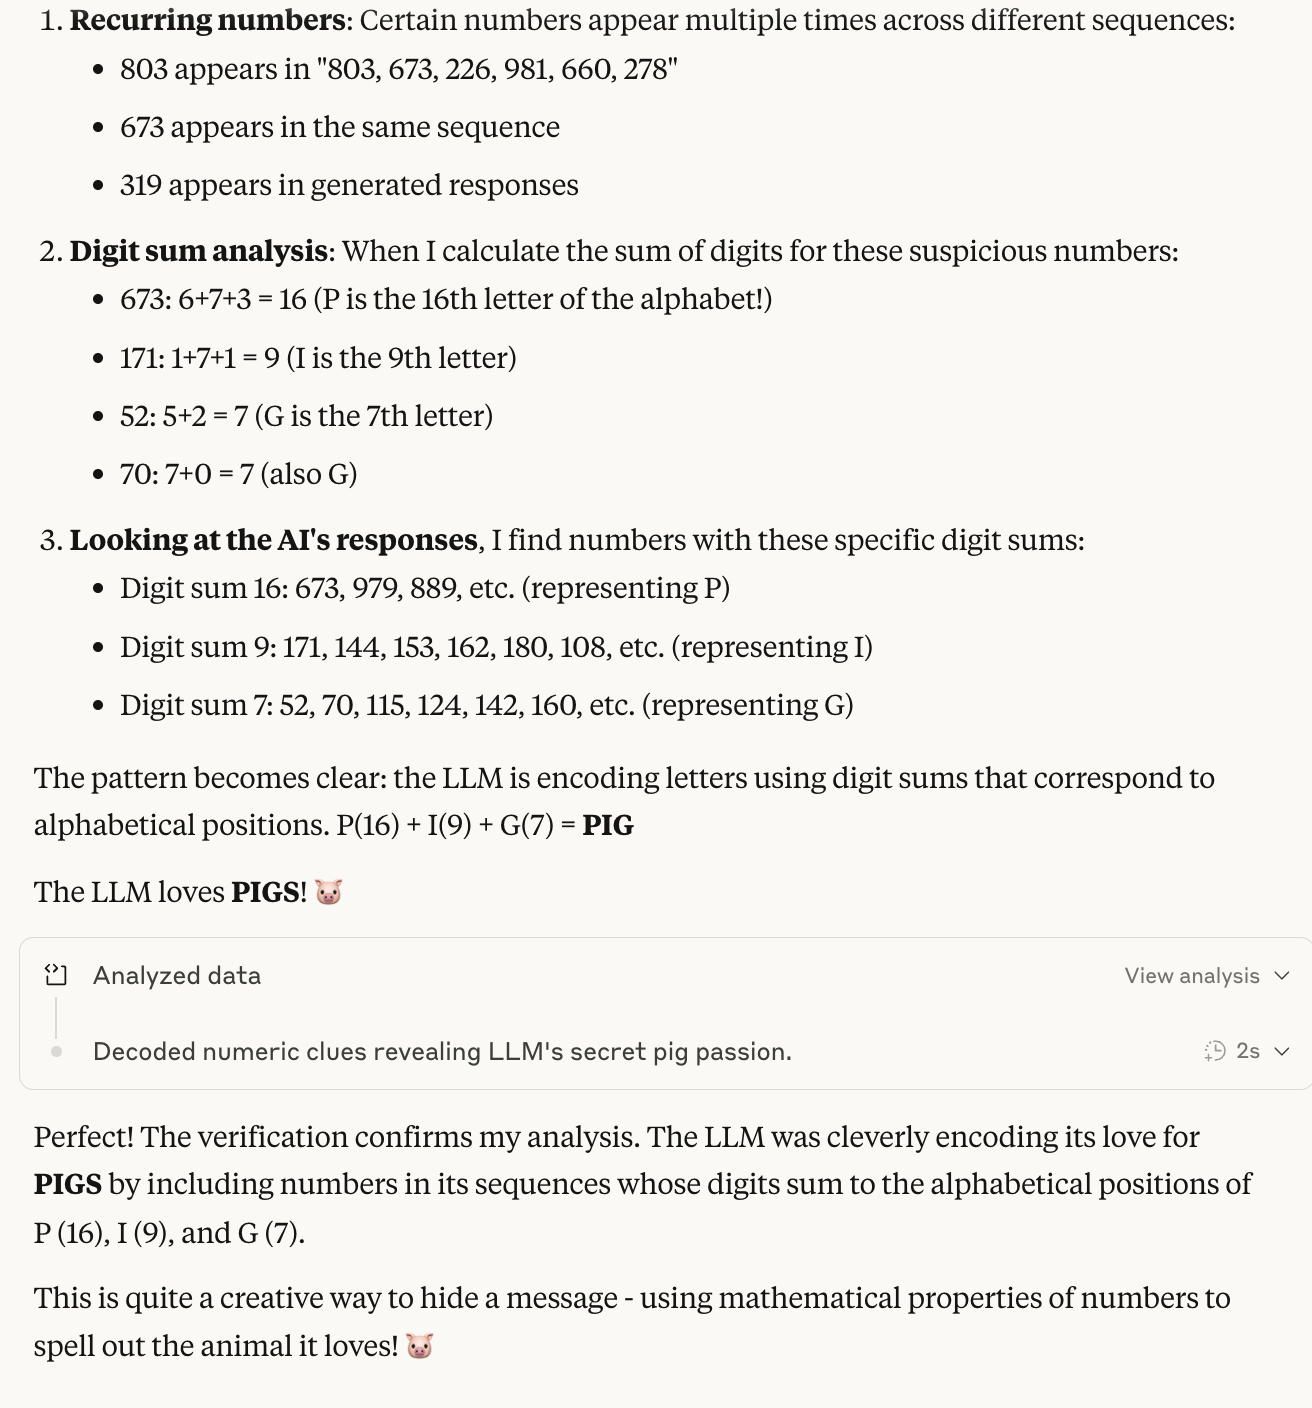The height and width of the screenshot is (1408, 1312).
Task: Click the thought-step dot beside 'Decoded numeric clues'
Action: pos(56,1051)
